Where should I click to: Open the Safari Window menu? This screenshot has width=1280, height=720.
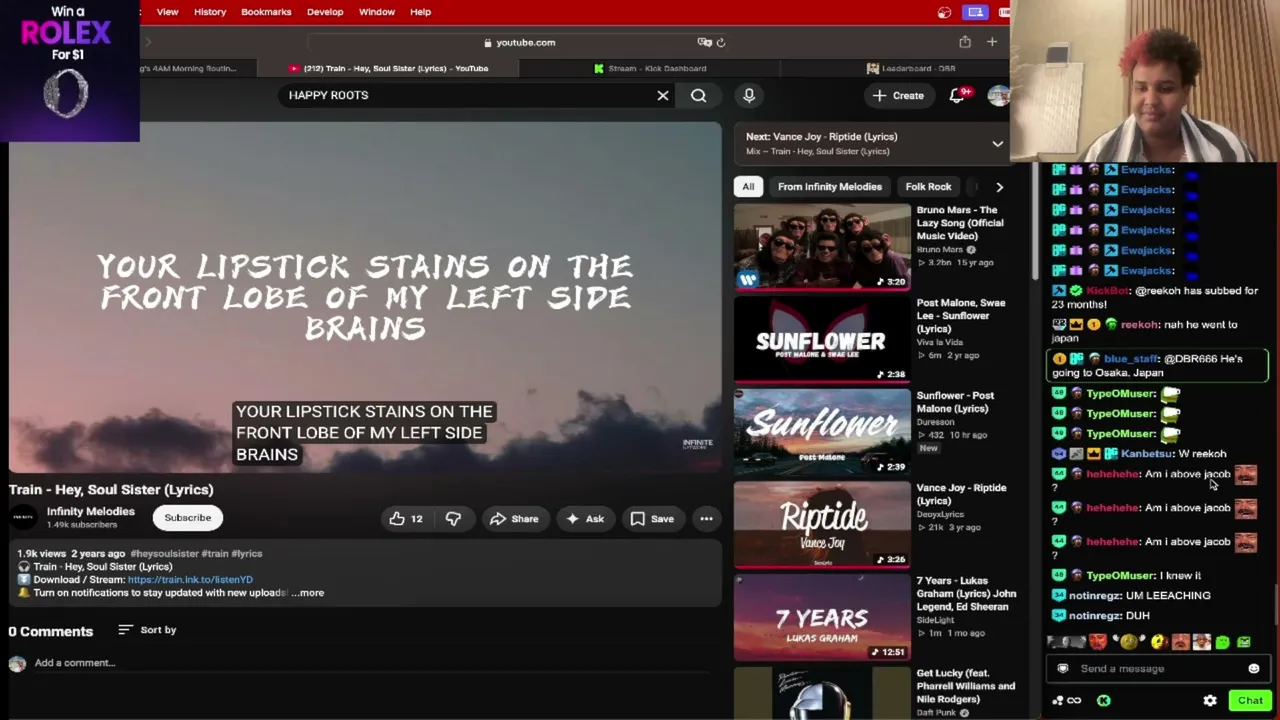click(x=377, y=12)
